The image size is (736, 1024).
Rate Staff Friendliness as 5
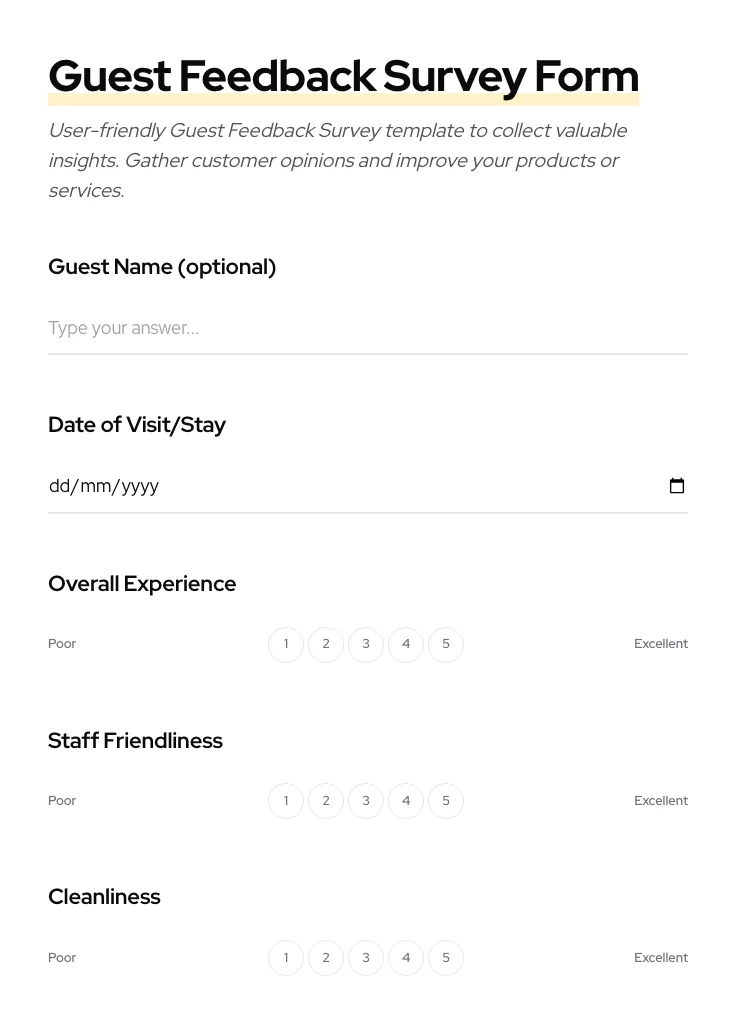coord(446,800)
